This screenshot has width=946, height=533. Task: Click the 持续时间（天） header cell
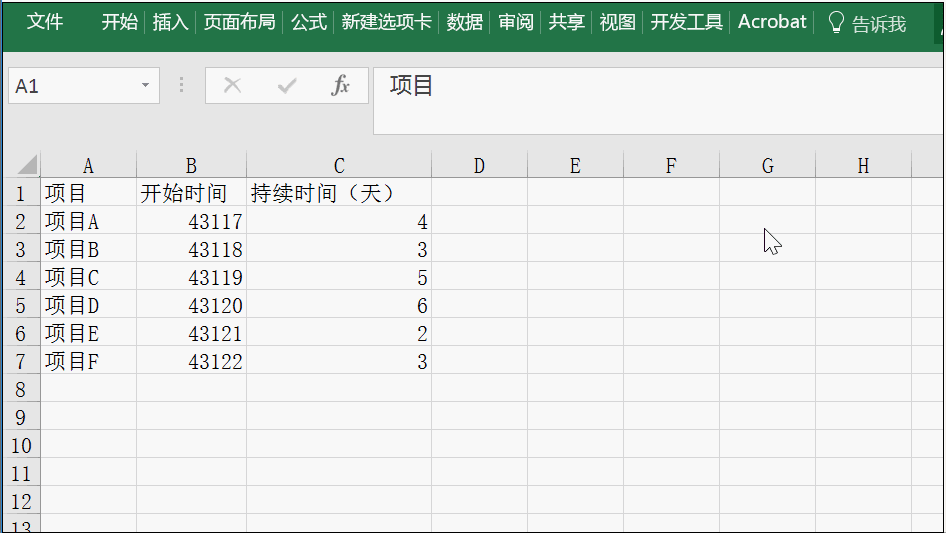click(339, 193)
